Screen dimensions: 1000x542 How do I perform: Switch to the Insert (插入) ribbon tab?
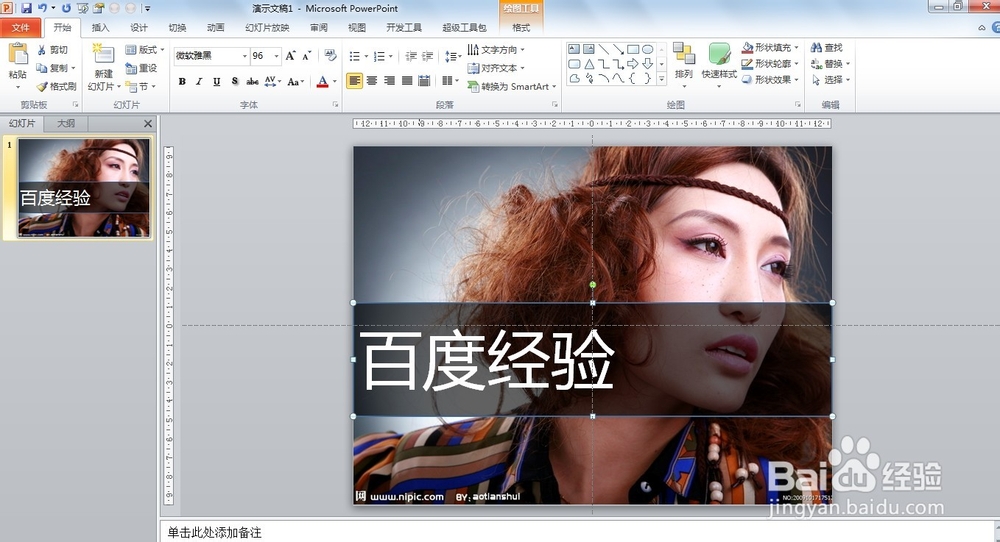point(100,28)
